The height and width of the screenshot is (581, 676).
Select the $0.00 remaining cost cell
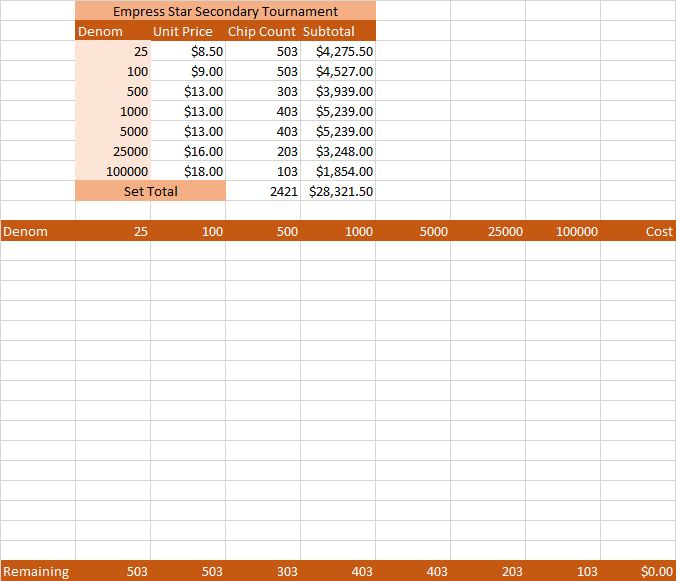pyautogui.click(x=639, y=571)
